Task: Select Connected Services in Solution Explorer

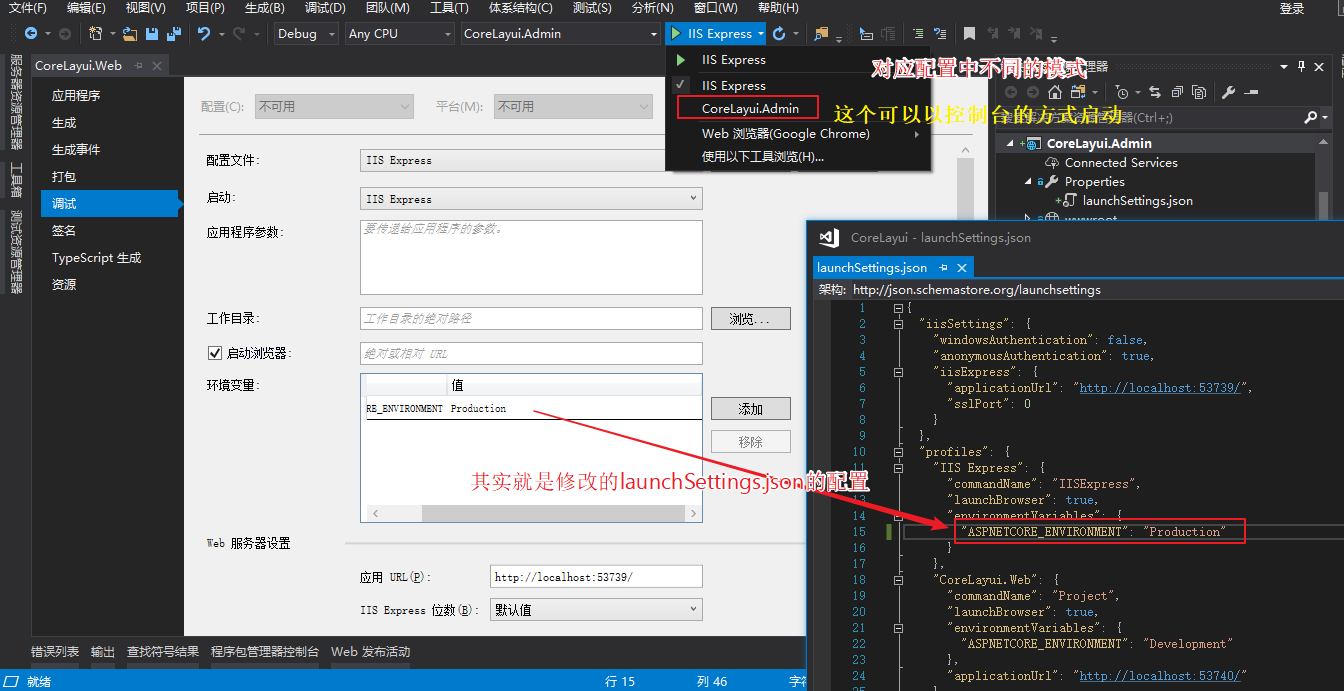Action: coord(1121,163)
